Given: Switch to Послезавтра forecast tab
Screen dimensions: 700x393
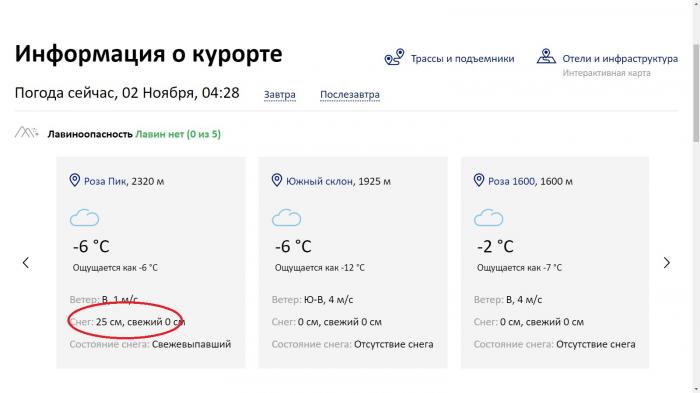Looking at the screenshot, I should [x=350, y=95].
